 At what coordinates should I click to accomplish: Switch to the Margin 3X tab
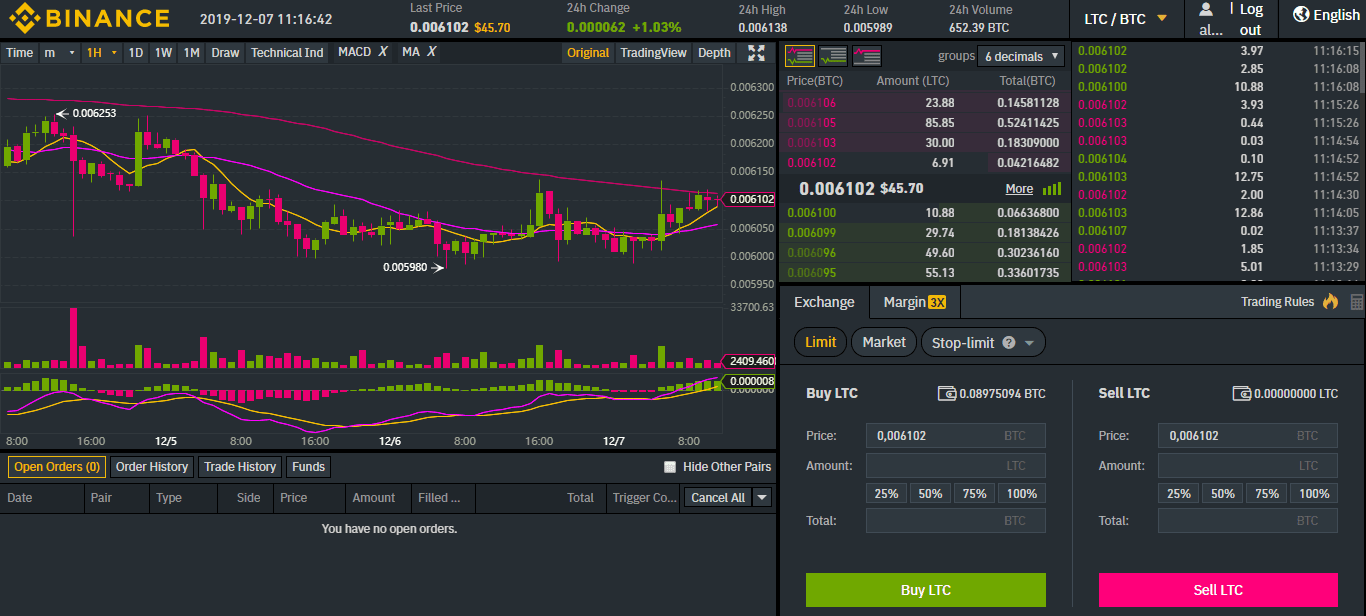[x=914, y=302]
